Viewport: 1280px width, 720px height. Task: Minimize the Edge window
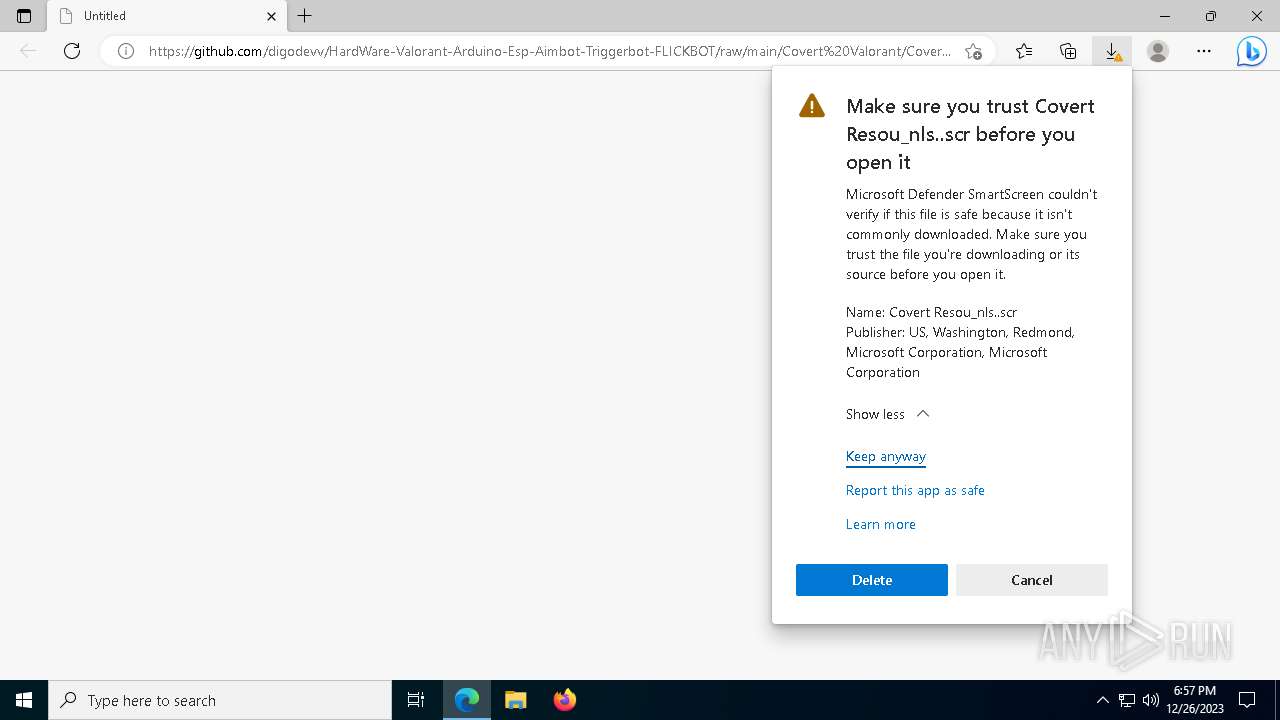point(1165,16)
